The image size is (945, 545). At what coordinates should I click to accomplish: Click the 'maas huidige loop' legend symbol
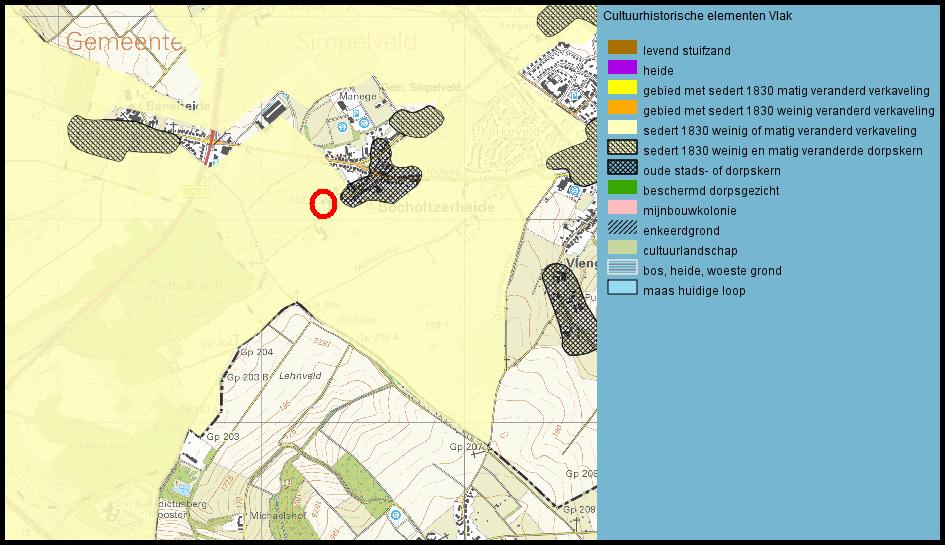(x=622, y=288)
